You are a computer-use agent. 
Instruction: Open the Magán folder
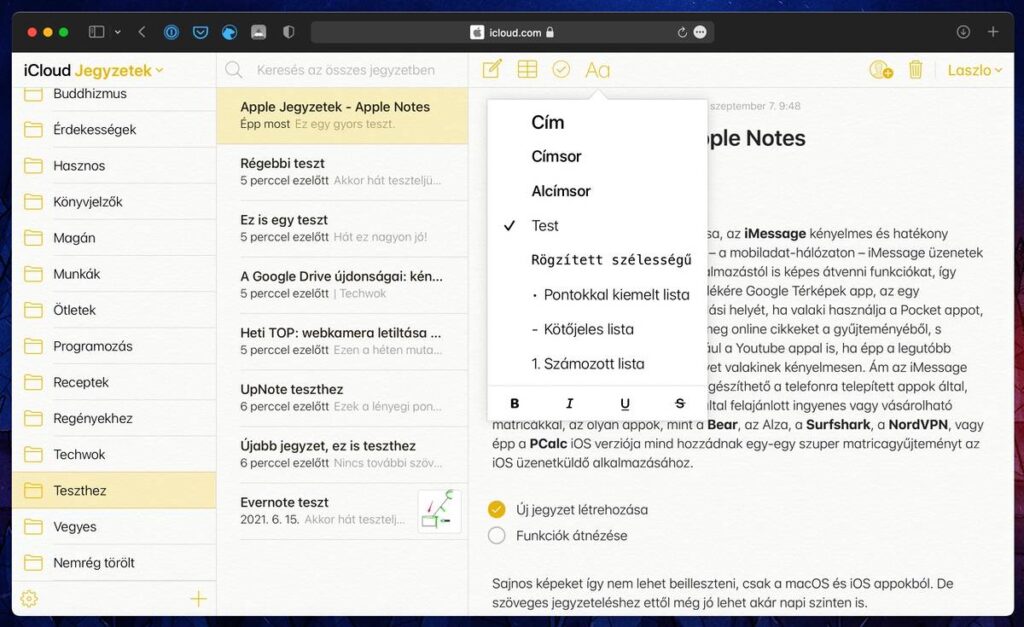click(x=114, y=238)
